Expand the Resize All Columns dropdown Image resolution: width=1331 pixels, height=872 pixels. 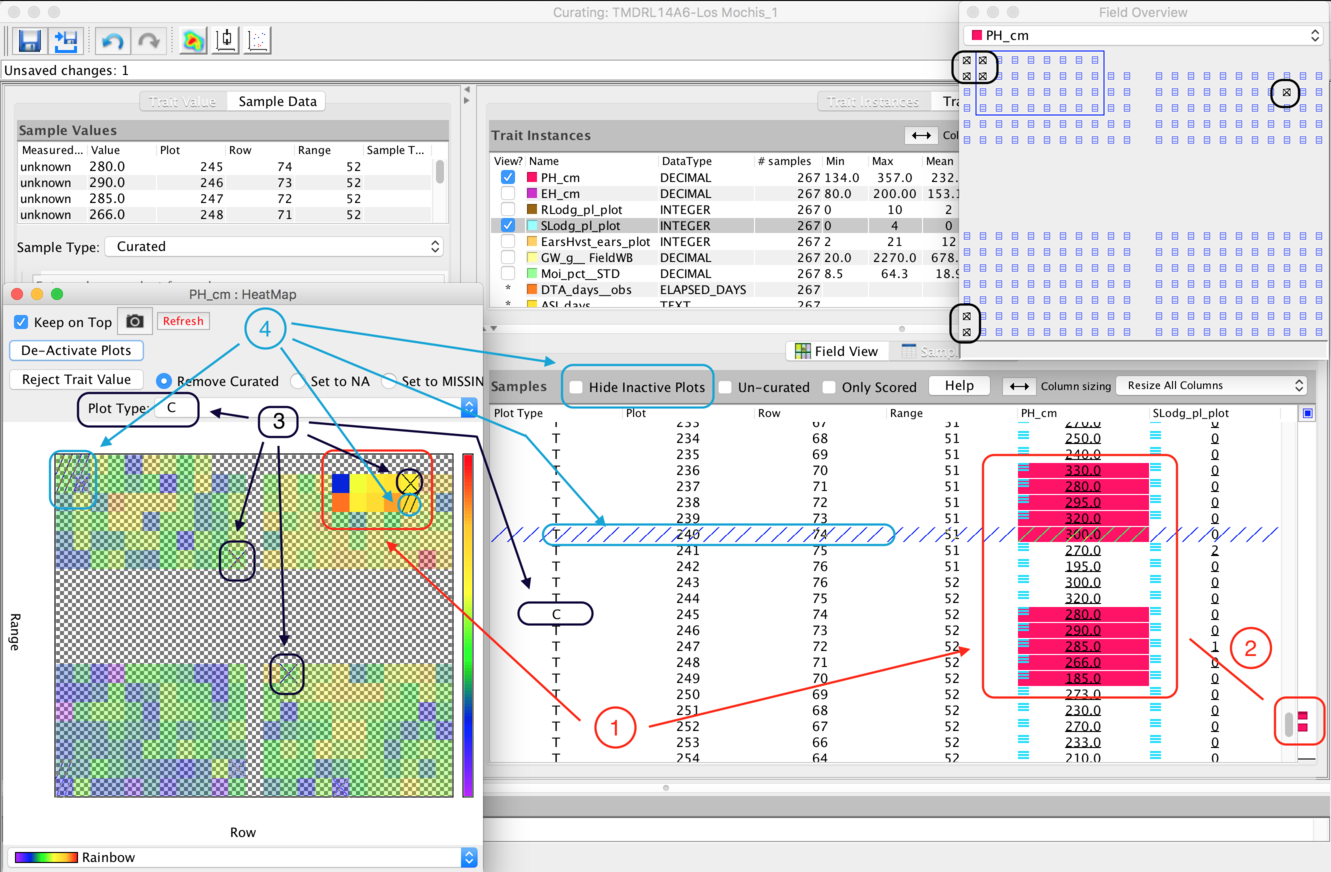pyautogui.click(x=1214, y=385)
